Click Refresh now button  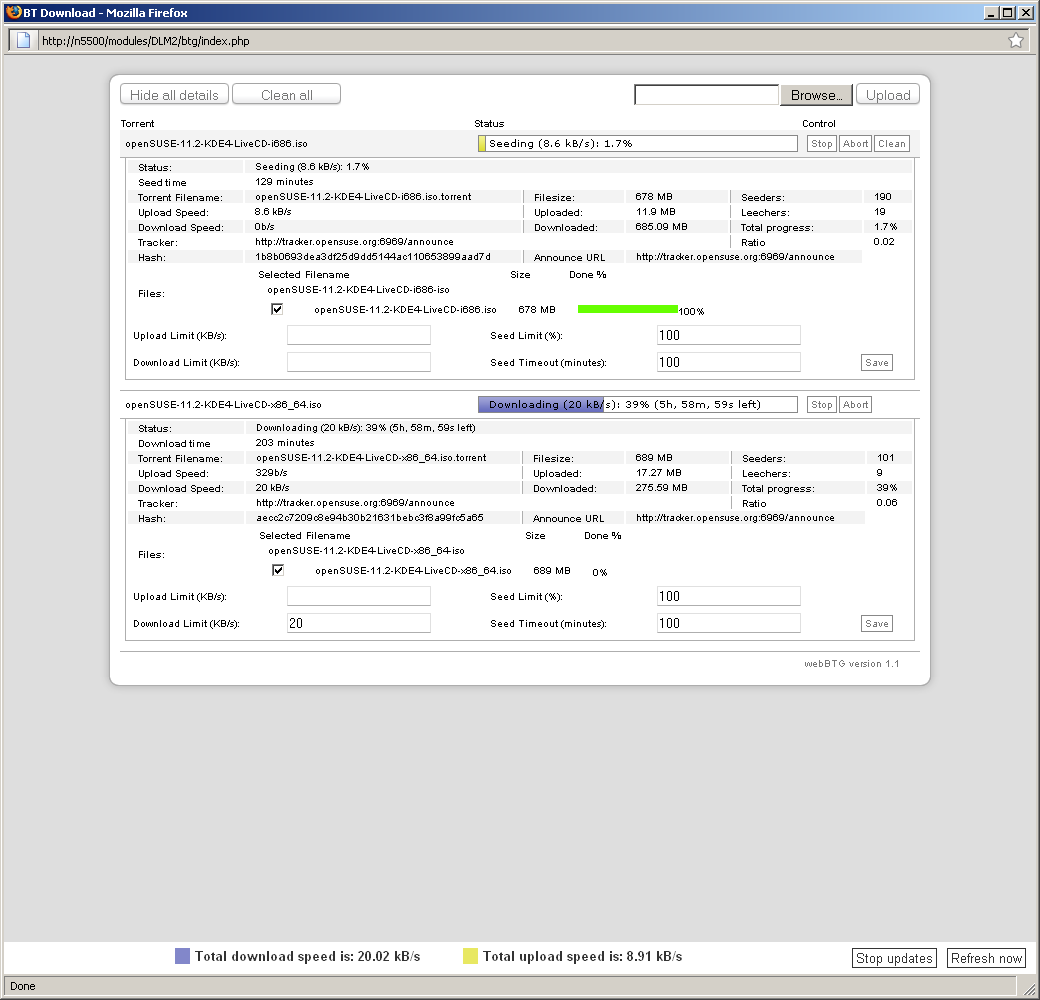coord(986,958)
